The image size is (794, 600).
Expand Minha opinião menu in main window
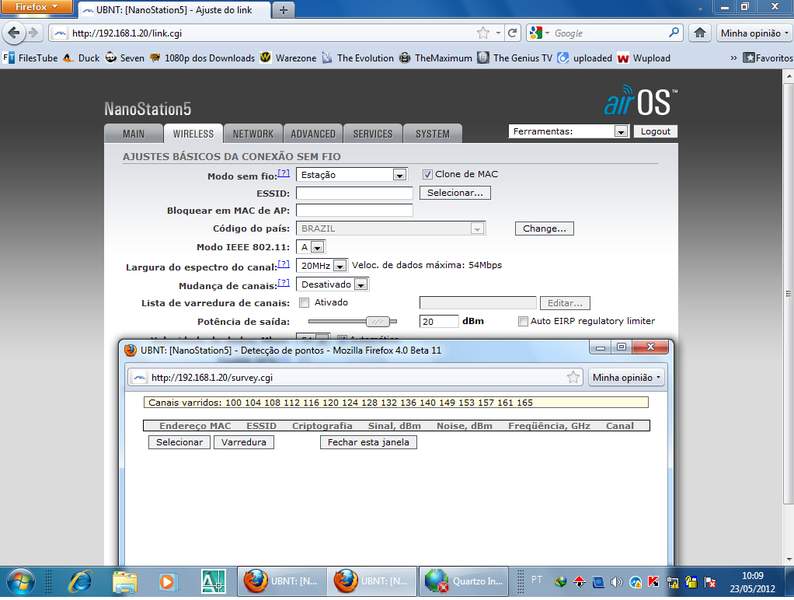(x=755, y=33)
